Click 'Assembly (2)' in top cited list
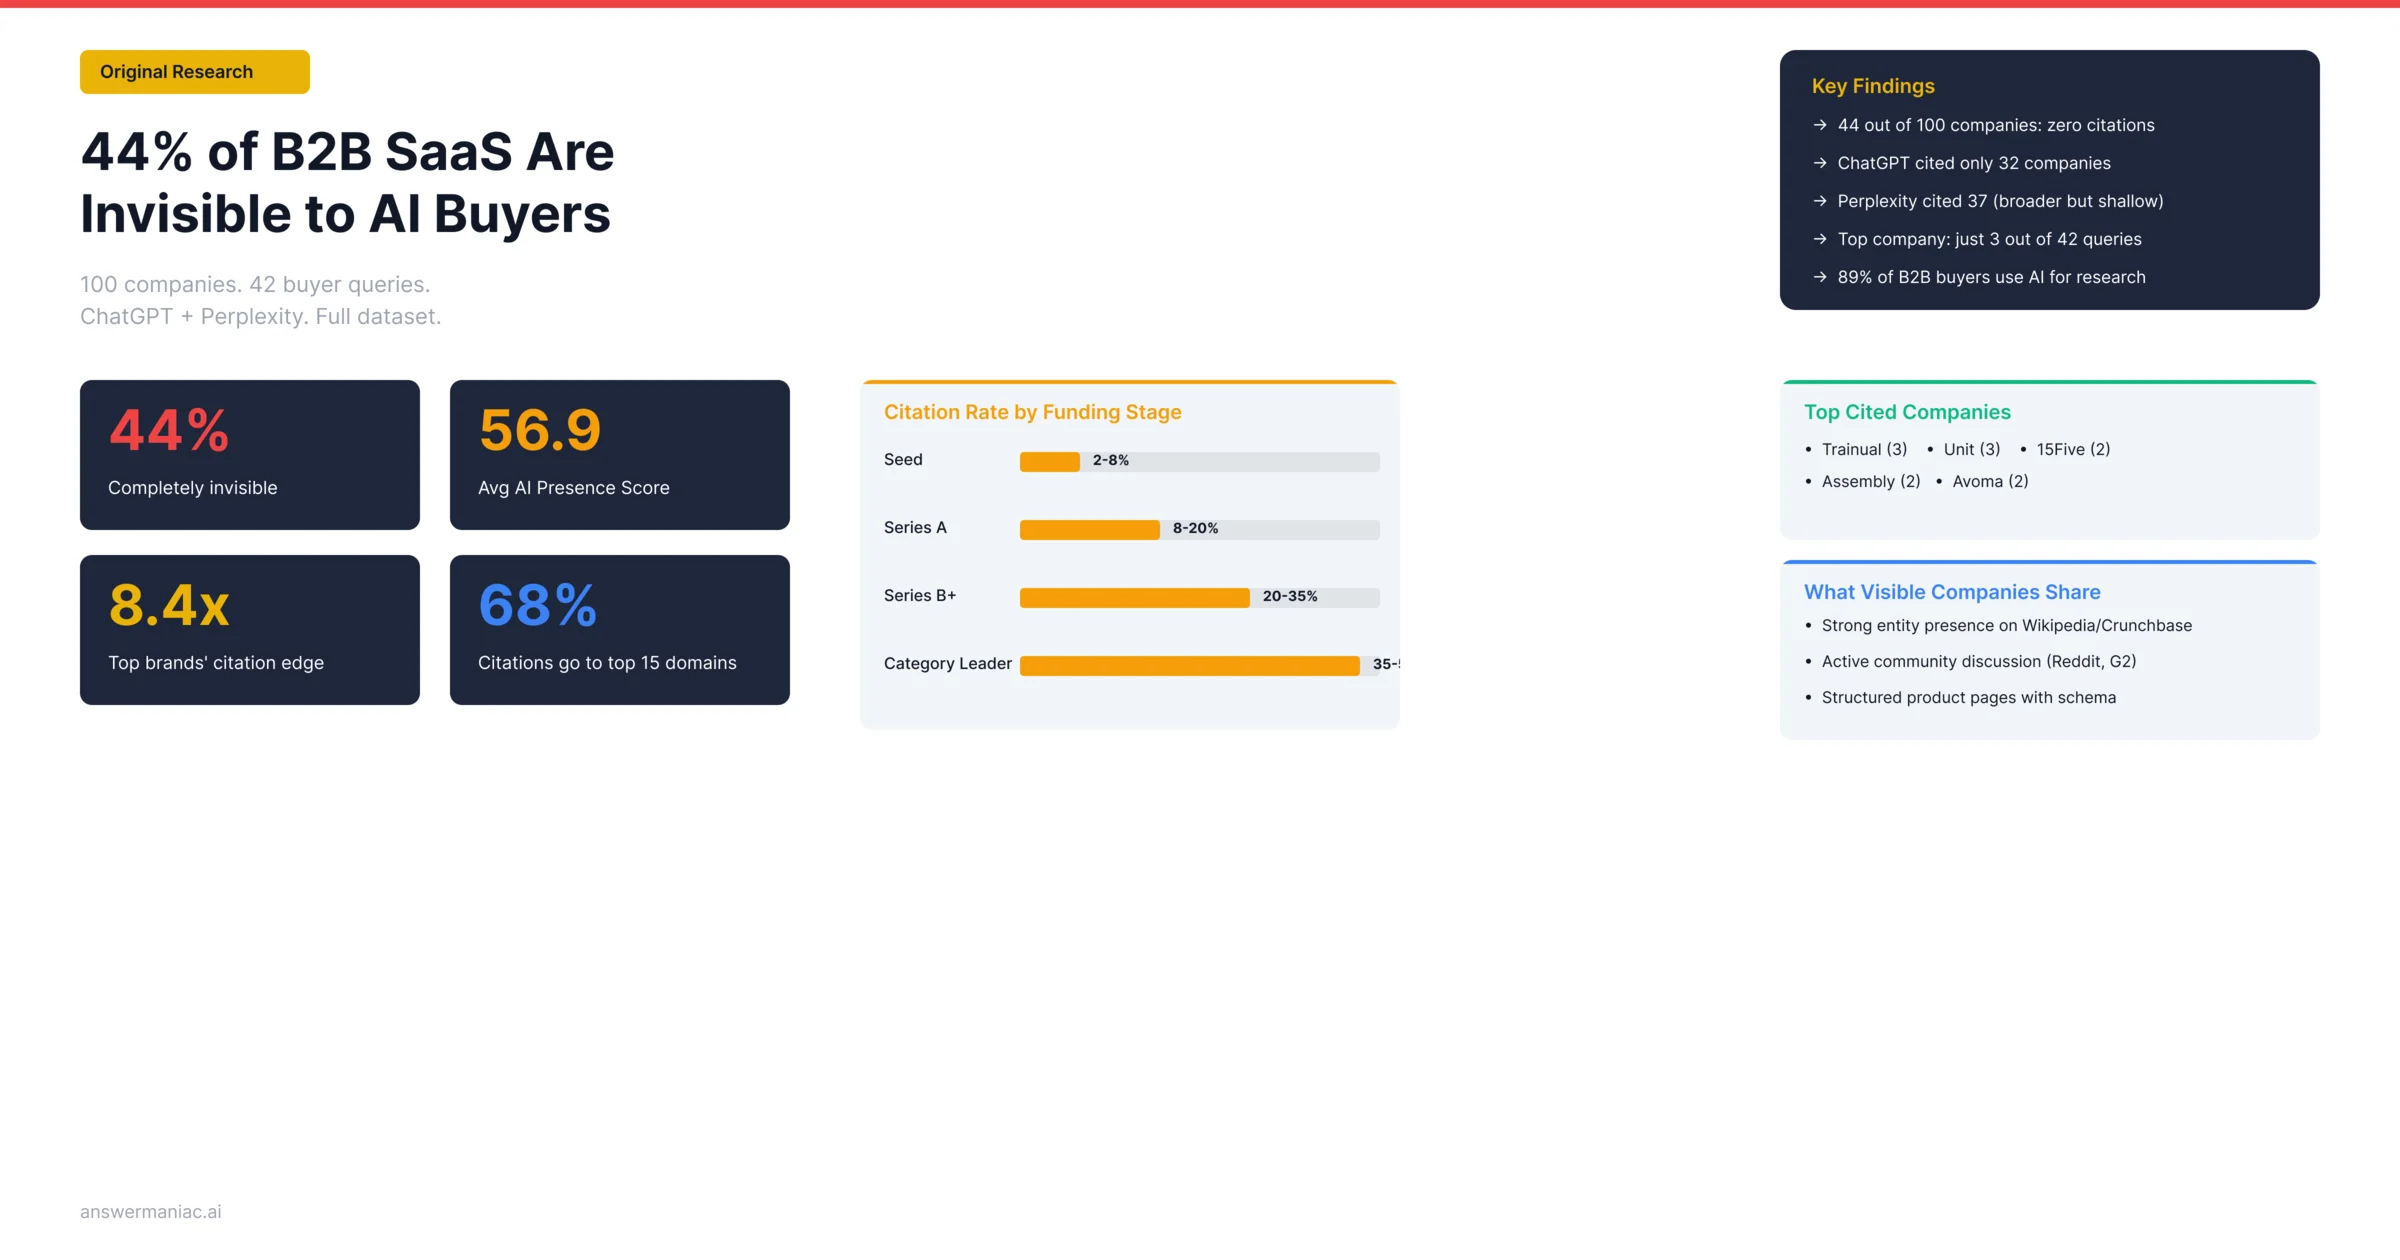This screenshot has width=2400, height=1260. point(1871,482)
